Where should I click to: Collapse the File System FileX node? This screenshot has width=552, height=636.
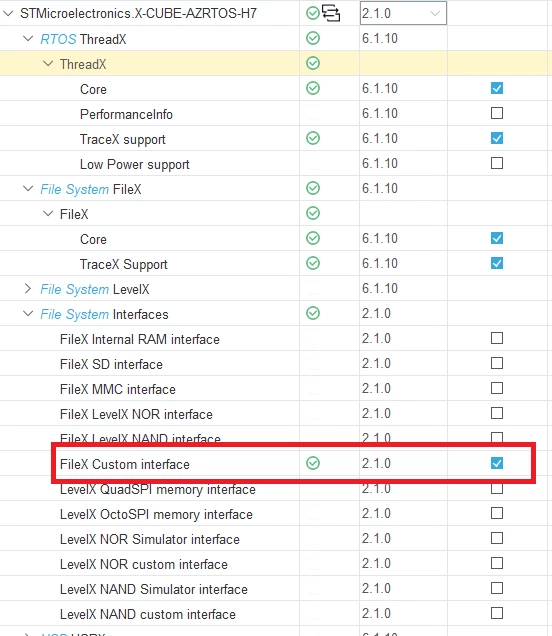pyautogui.click(x=28, y=189)
